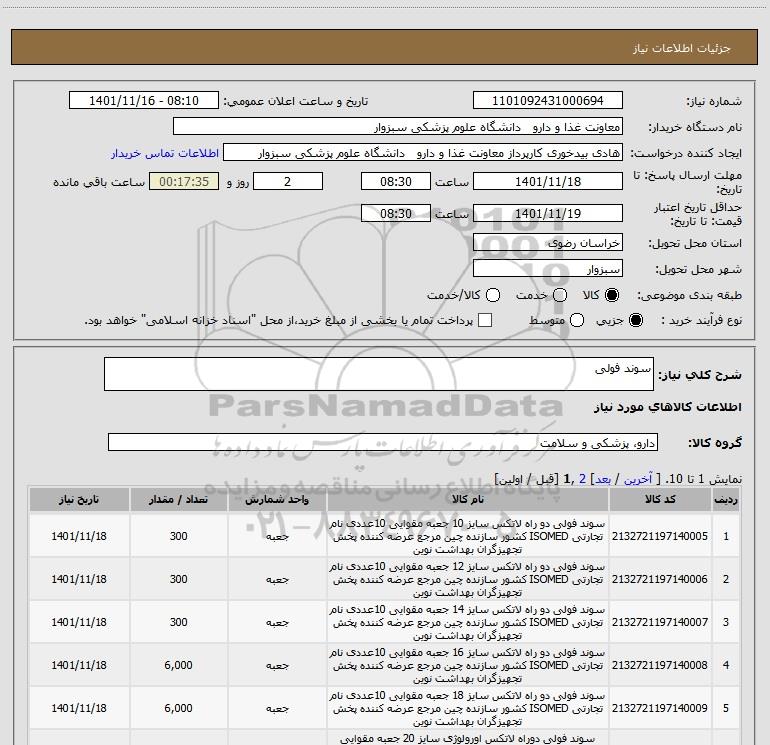Click the province field خراسان رضوی
Screen dimensions: 770x745
tap(548, 242)
